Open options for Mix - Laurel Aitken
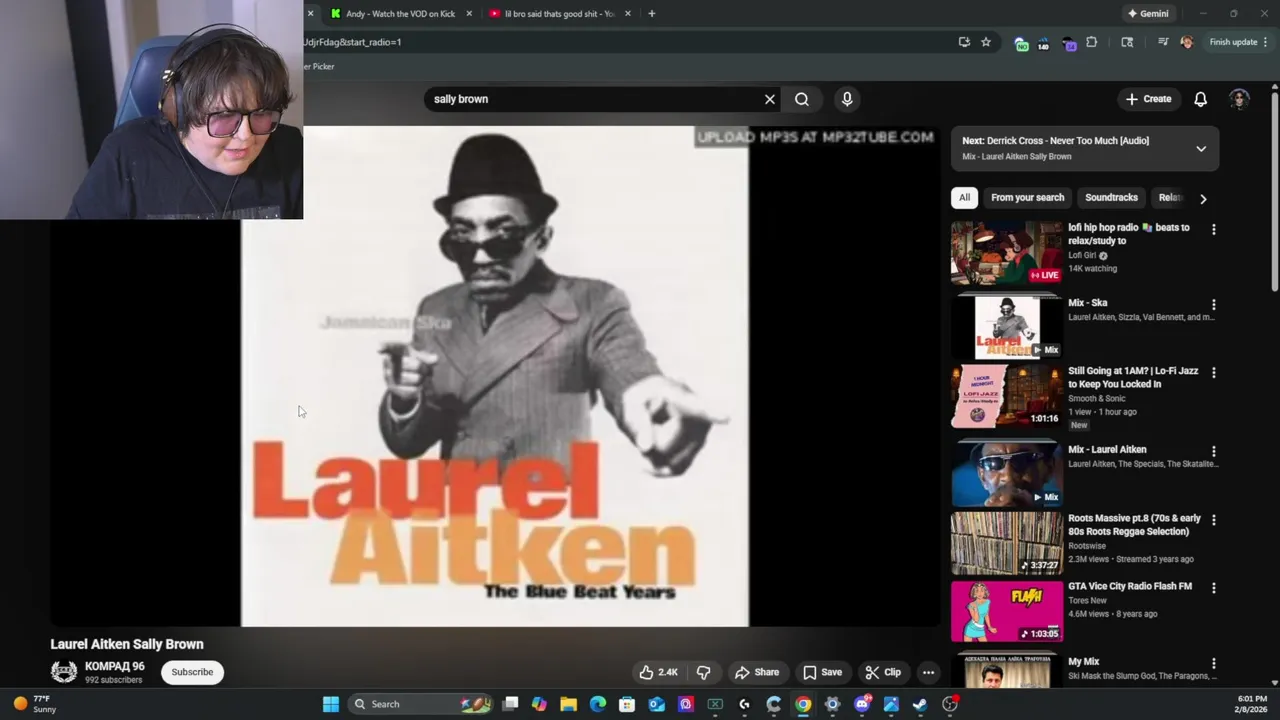Viewport: 1280px width, 720px height. pyautogui.click(x=1214, y=451)
